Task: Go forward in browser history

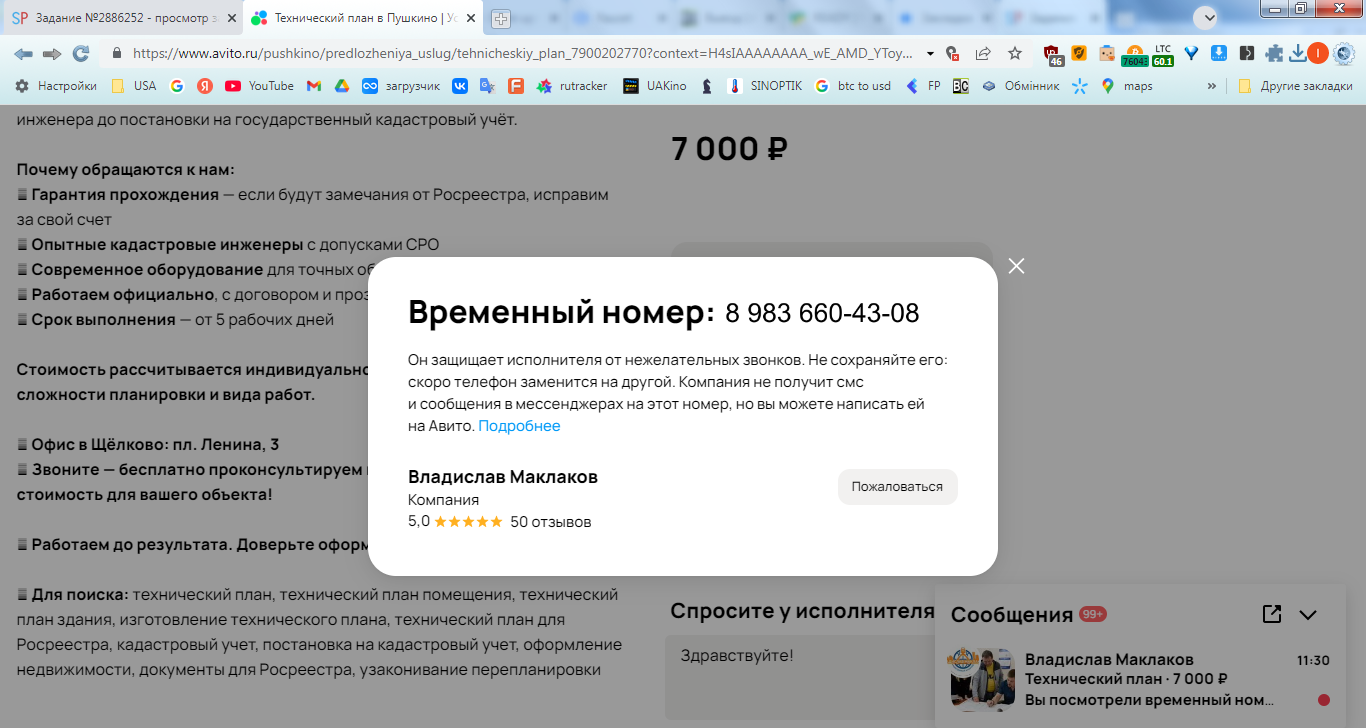Action: tap(52, 53)
